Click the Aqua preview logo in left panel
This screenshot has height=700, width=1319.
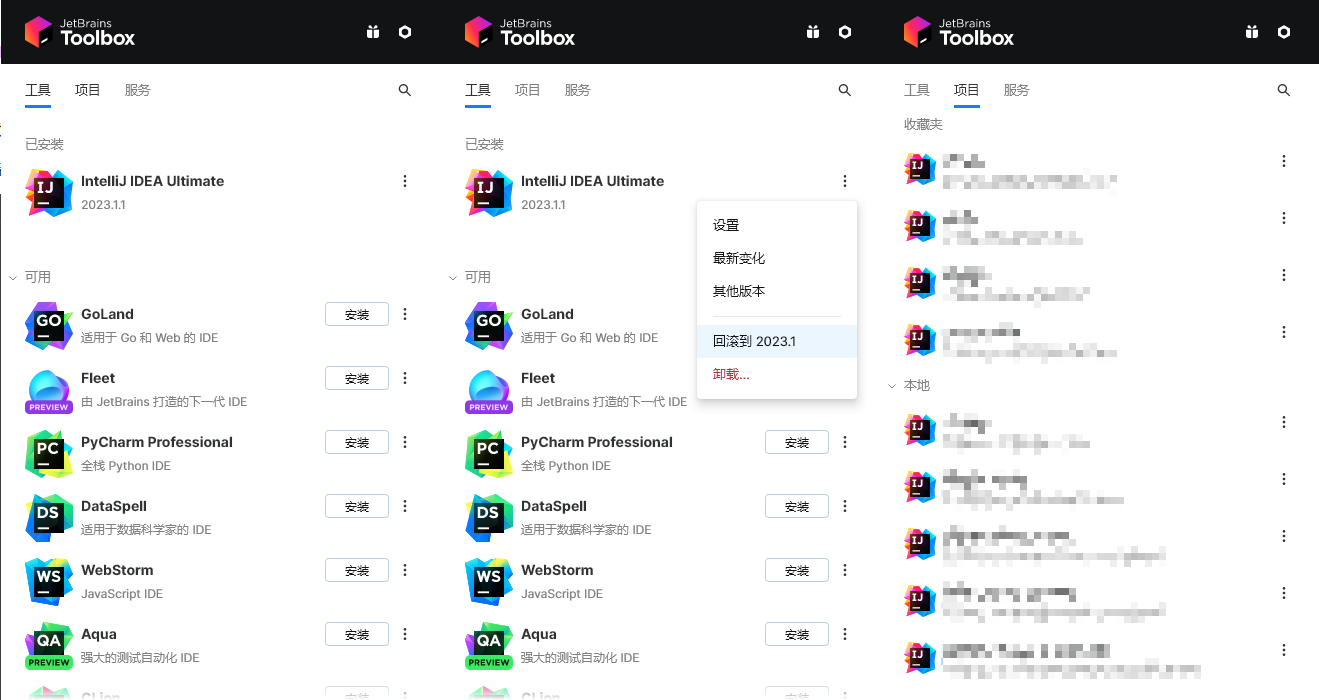49,646
